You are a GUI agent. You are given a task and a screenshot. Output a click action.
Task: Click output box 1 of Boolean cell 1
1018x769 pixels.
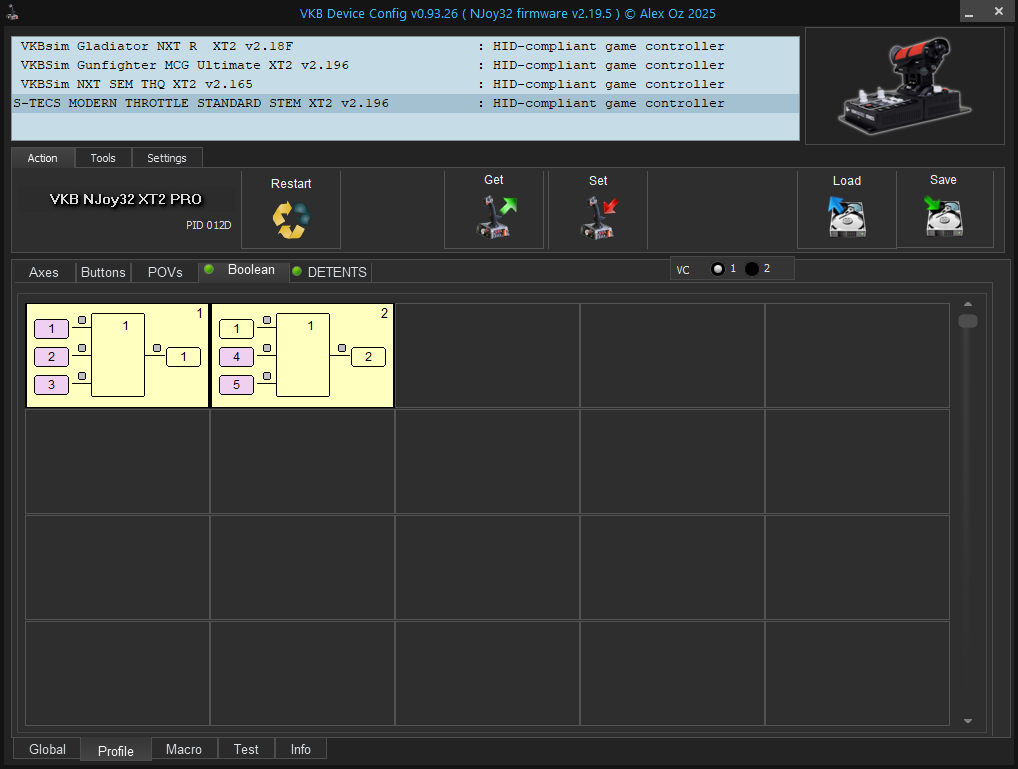click(183, 357)
